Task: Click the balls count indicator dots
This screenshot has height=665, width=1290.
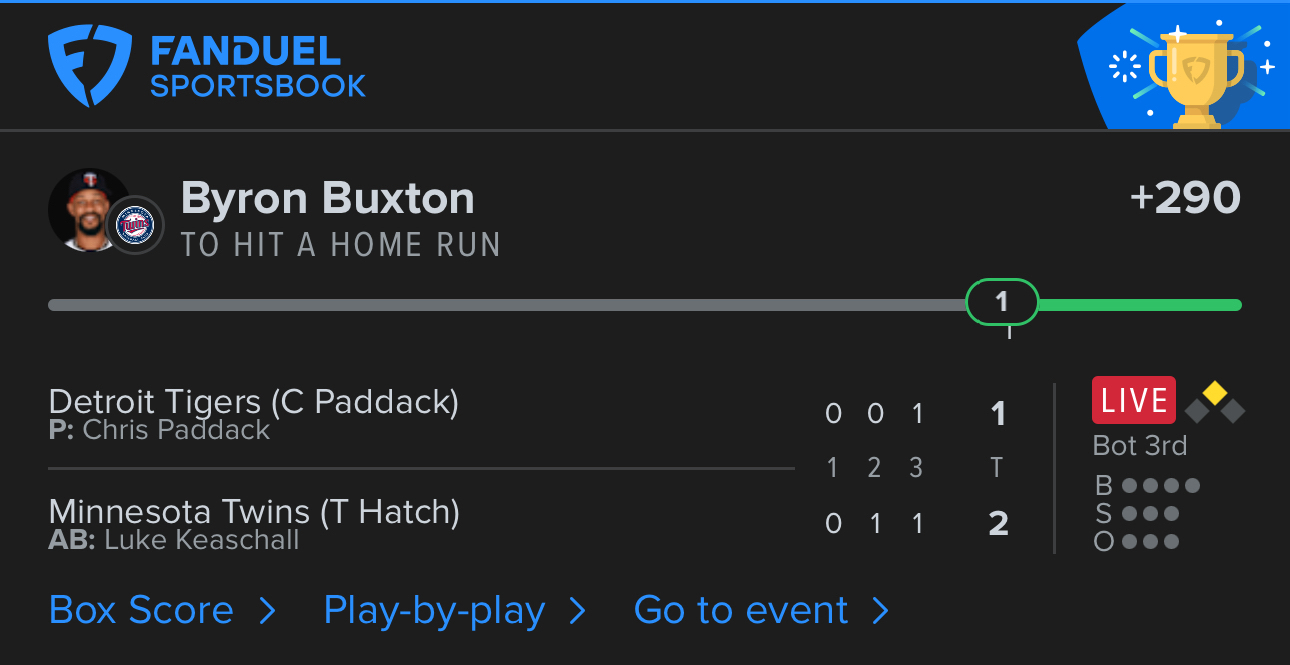Action: pos(1160,486)
